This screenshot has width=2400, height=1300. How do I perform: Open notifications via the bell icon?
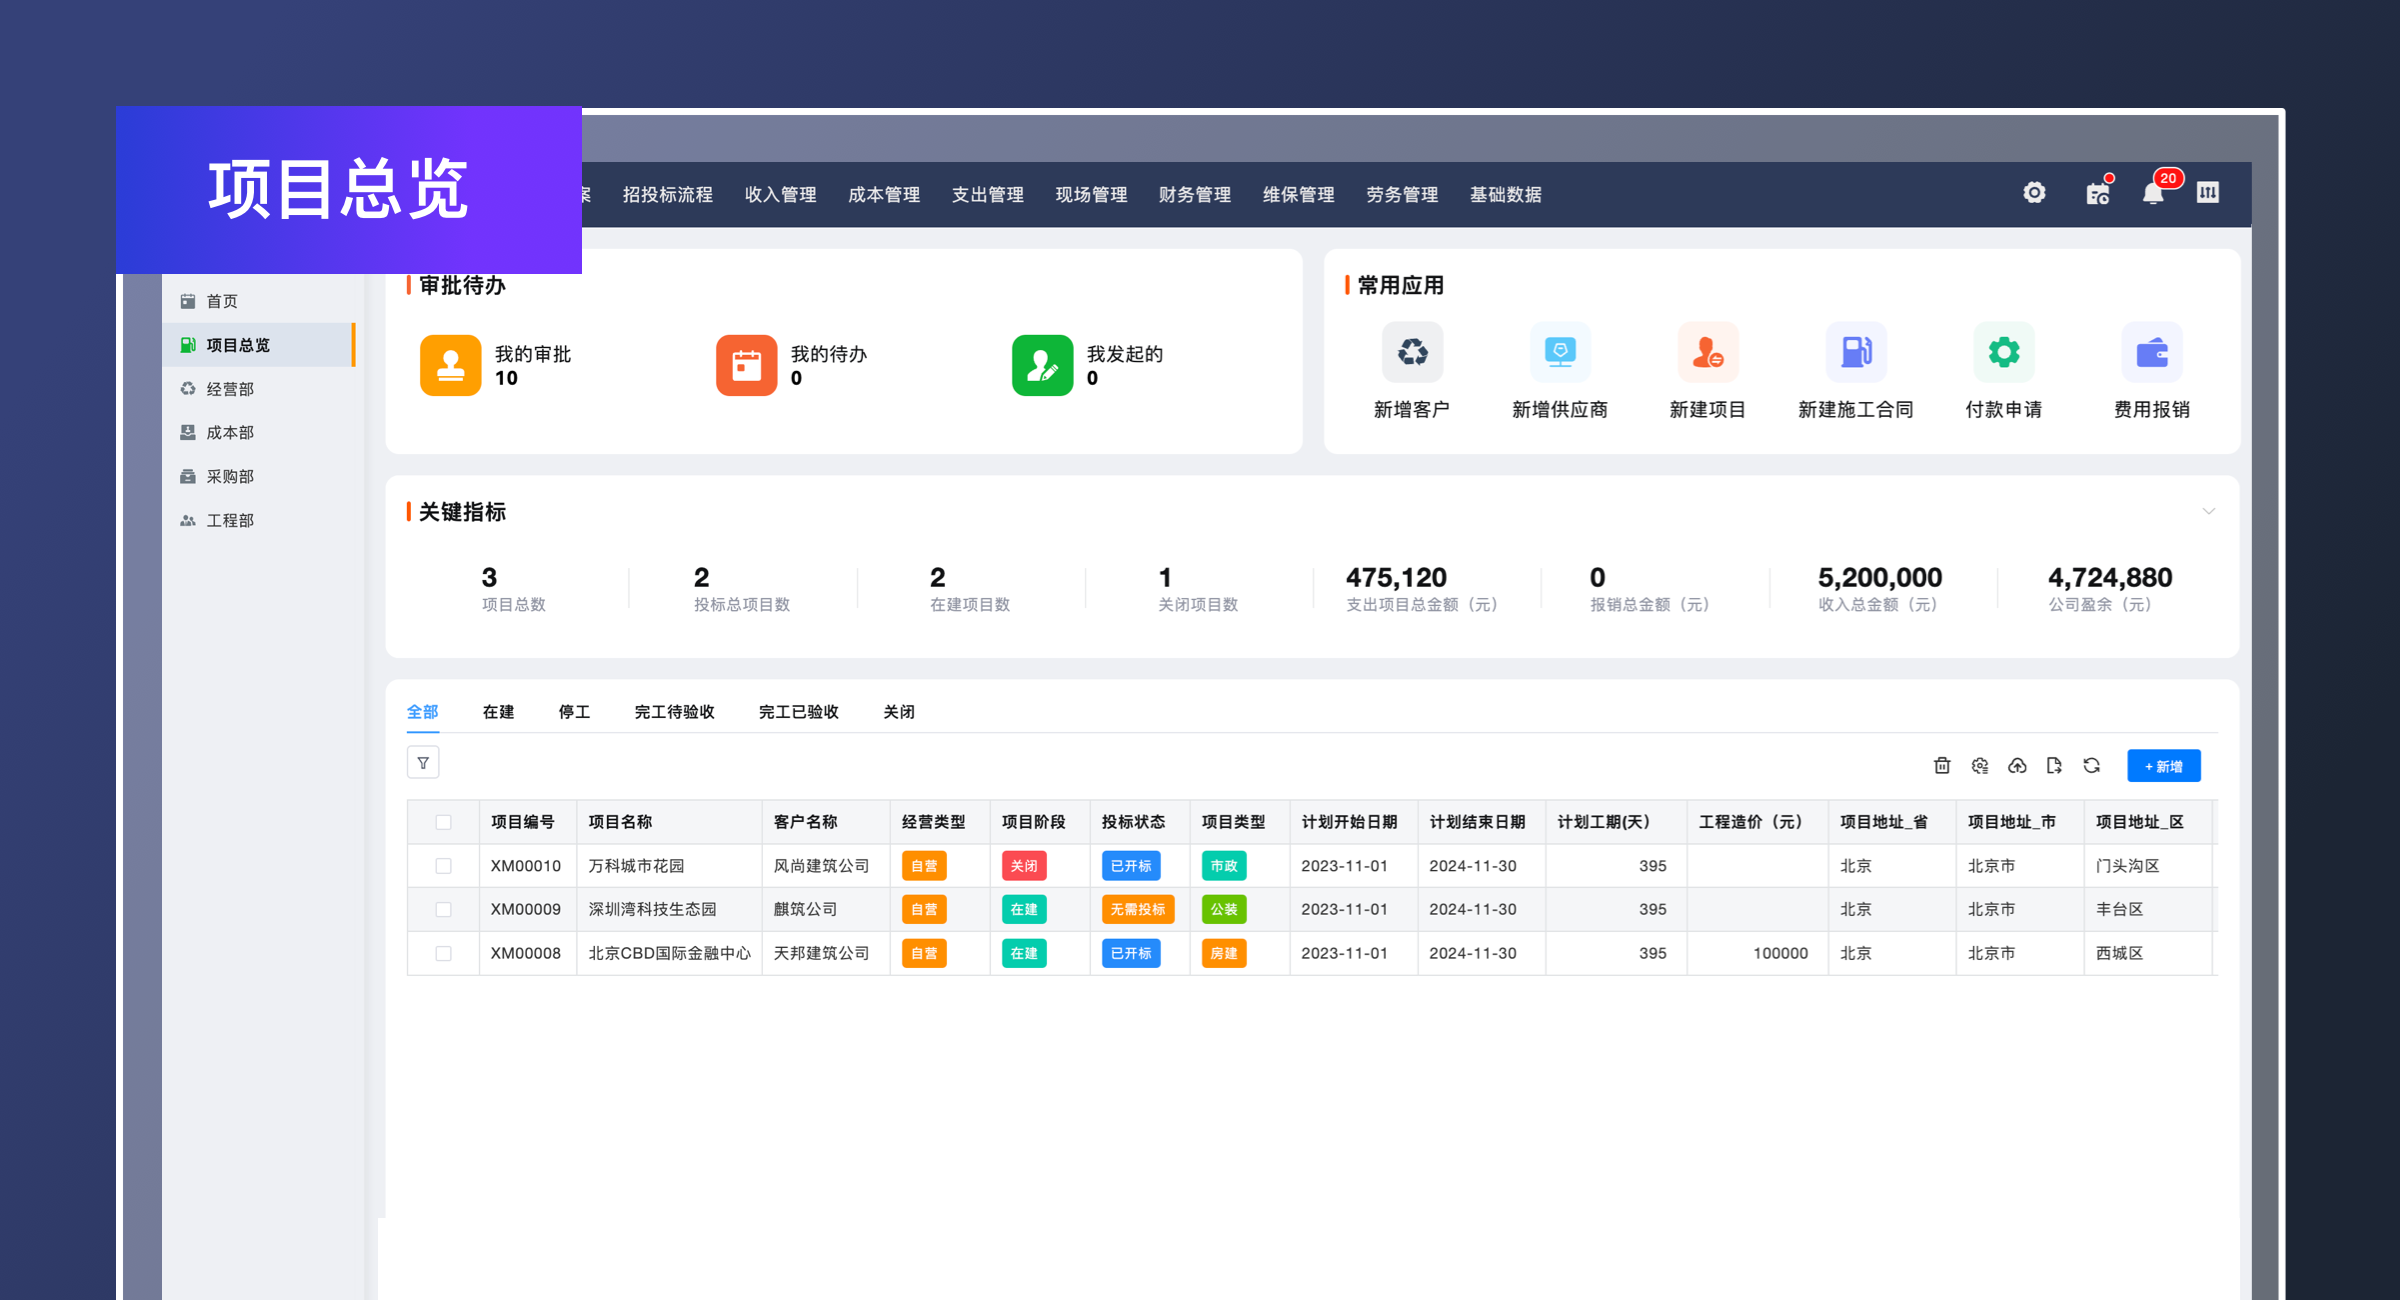pyautogui.click(x=2154, y=192)
